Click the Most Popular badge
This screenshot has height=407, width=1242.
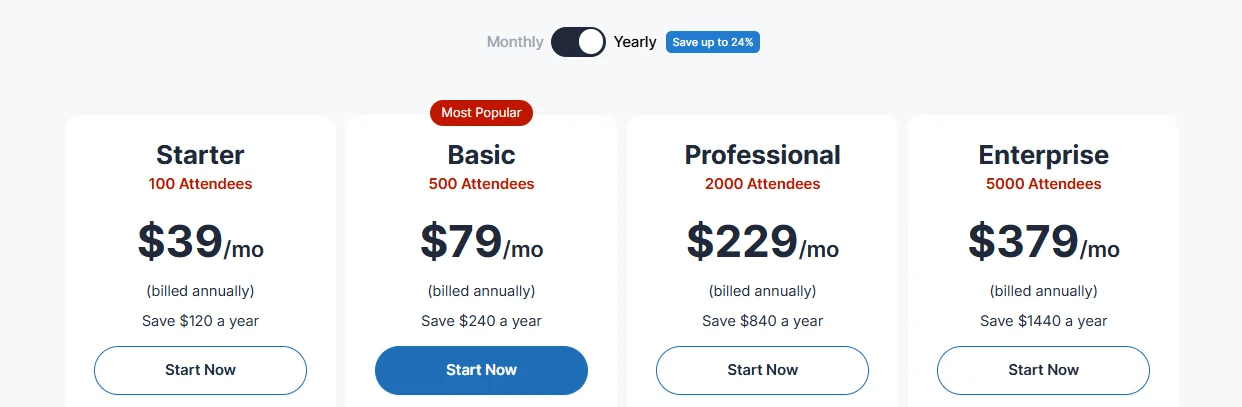(481, 113)
